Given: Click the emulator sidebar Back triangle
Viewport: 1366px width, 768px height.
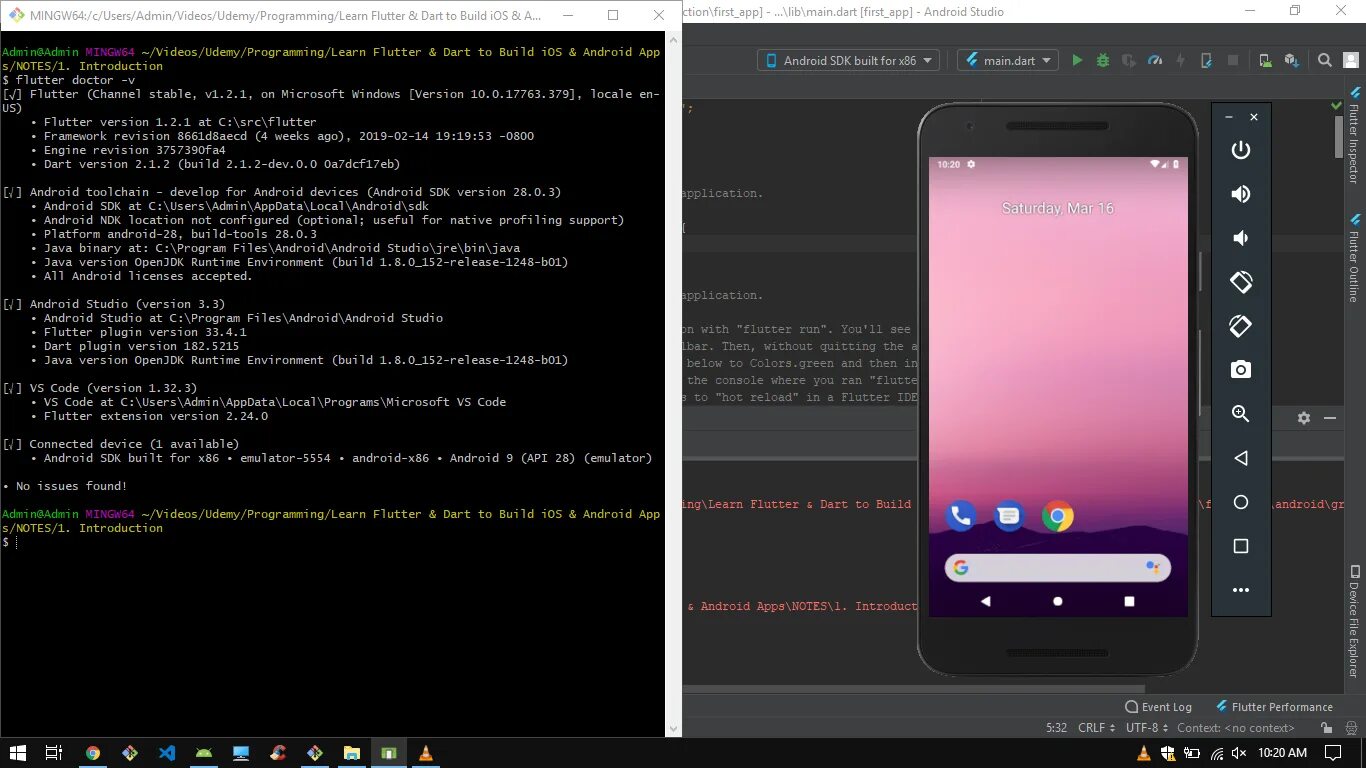Looking at the screenshot, I should (1241, 458).
